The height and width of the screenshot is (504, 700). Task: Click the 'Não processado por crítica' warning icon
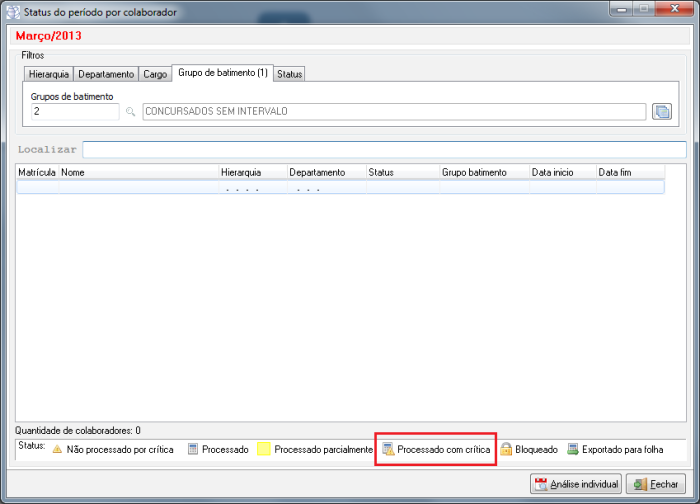[x=57, y=450]
